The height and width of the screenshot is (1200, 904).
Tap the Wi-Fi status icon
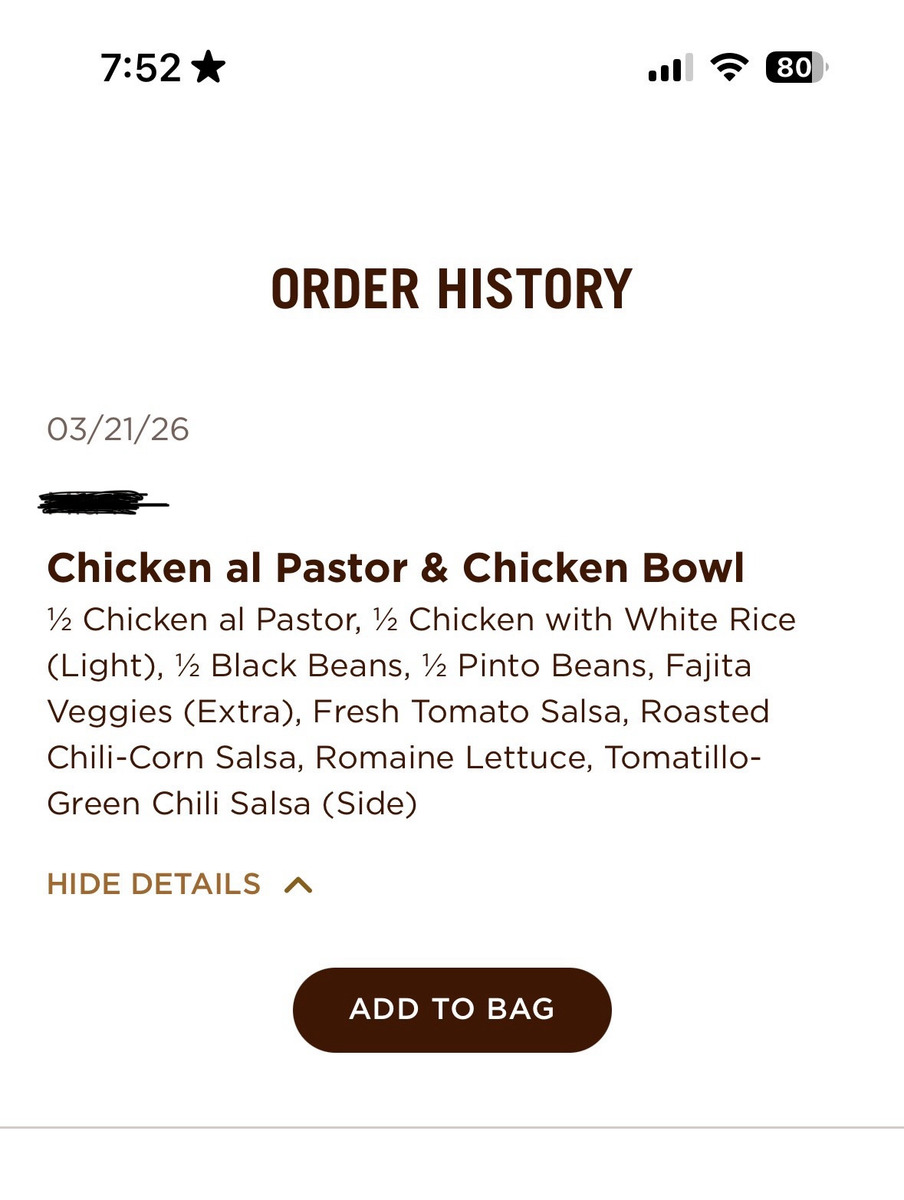pos(730,68)
